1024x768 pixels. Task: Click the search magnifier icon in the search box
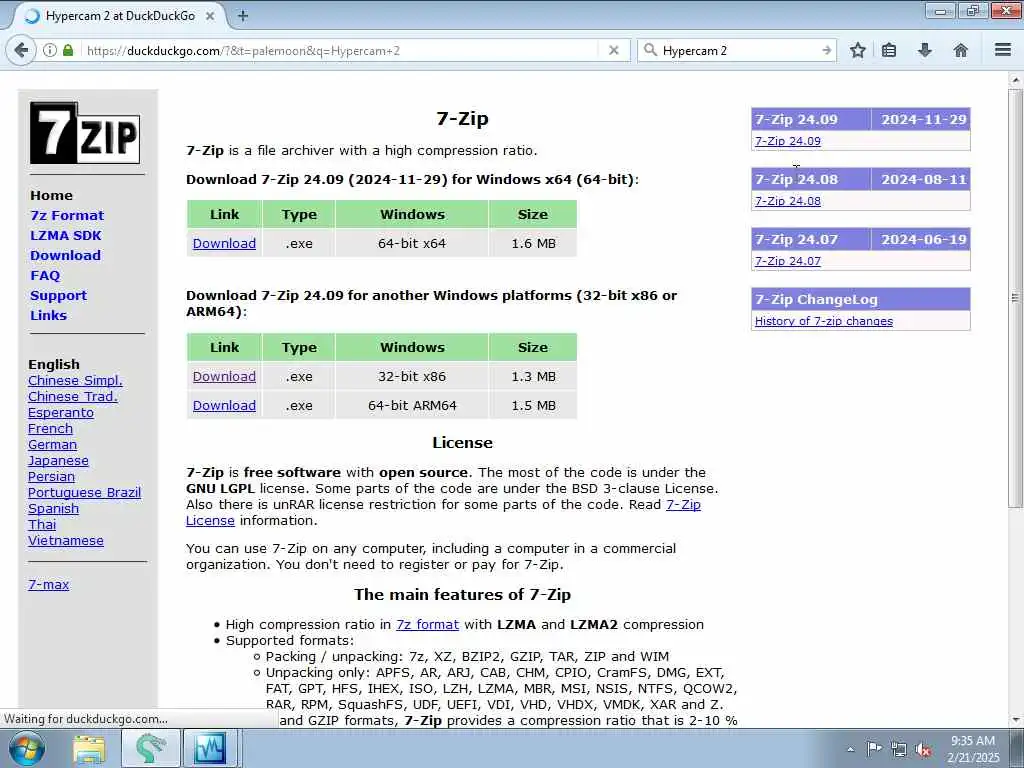(650, 50)
